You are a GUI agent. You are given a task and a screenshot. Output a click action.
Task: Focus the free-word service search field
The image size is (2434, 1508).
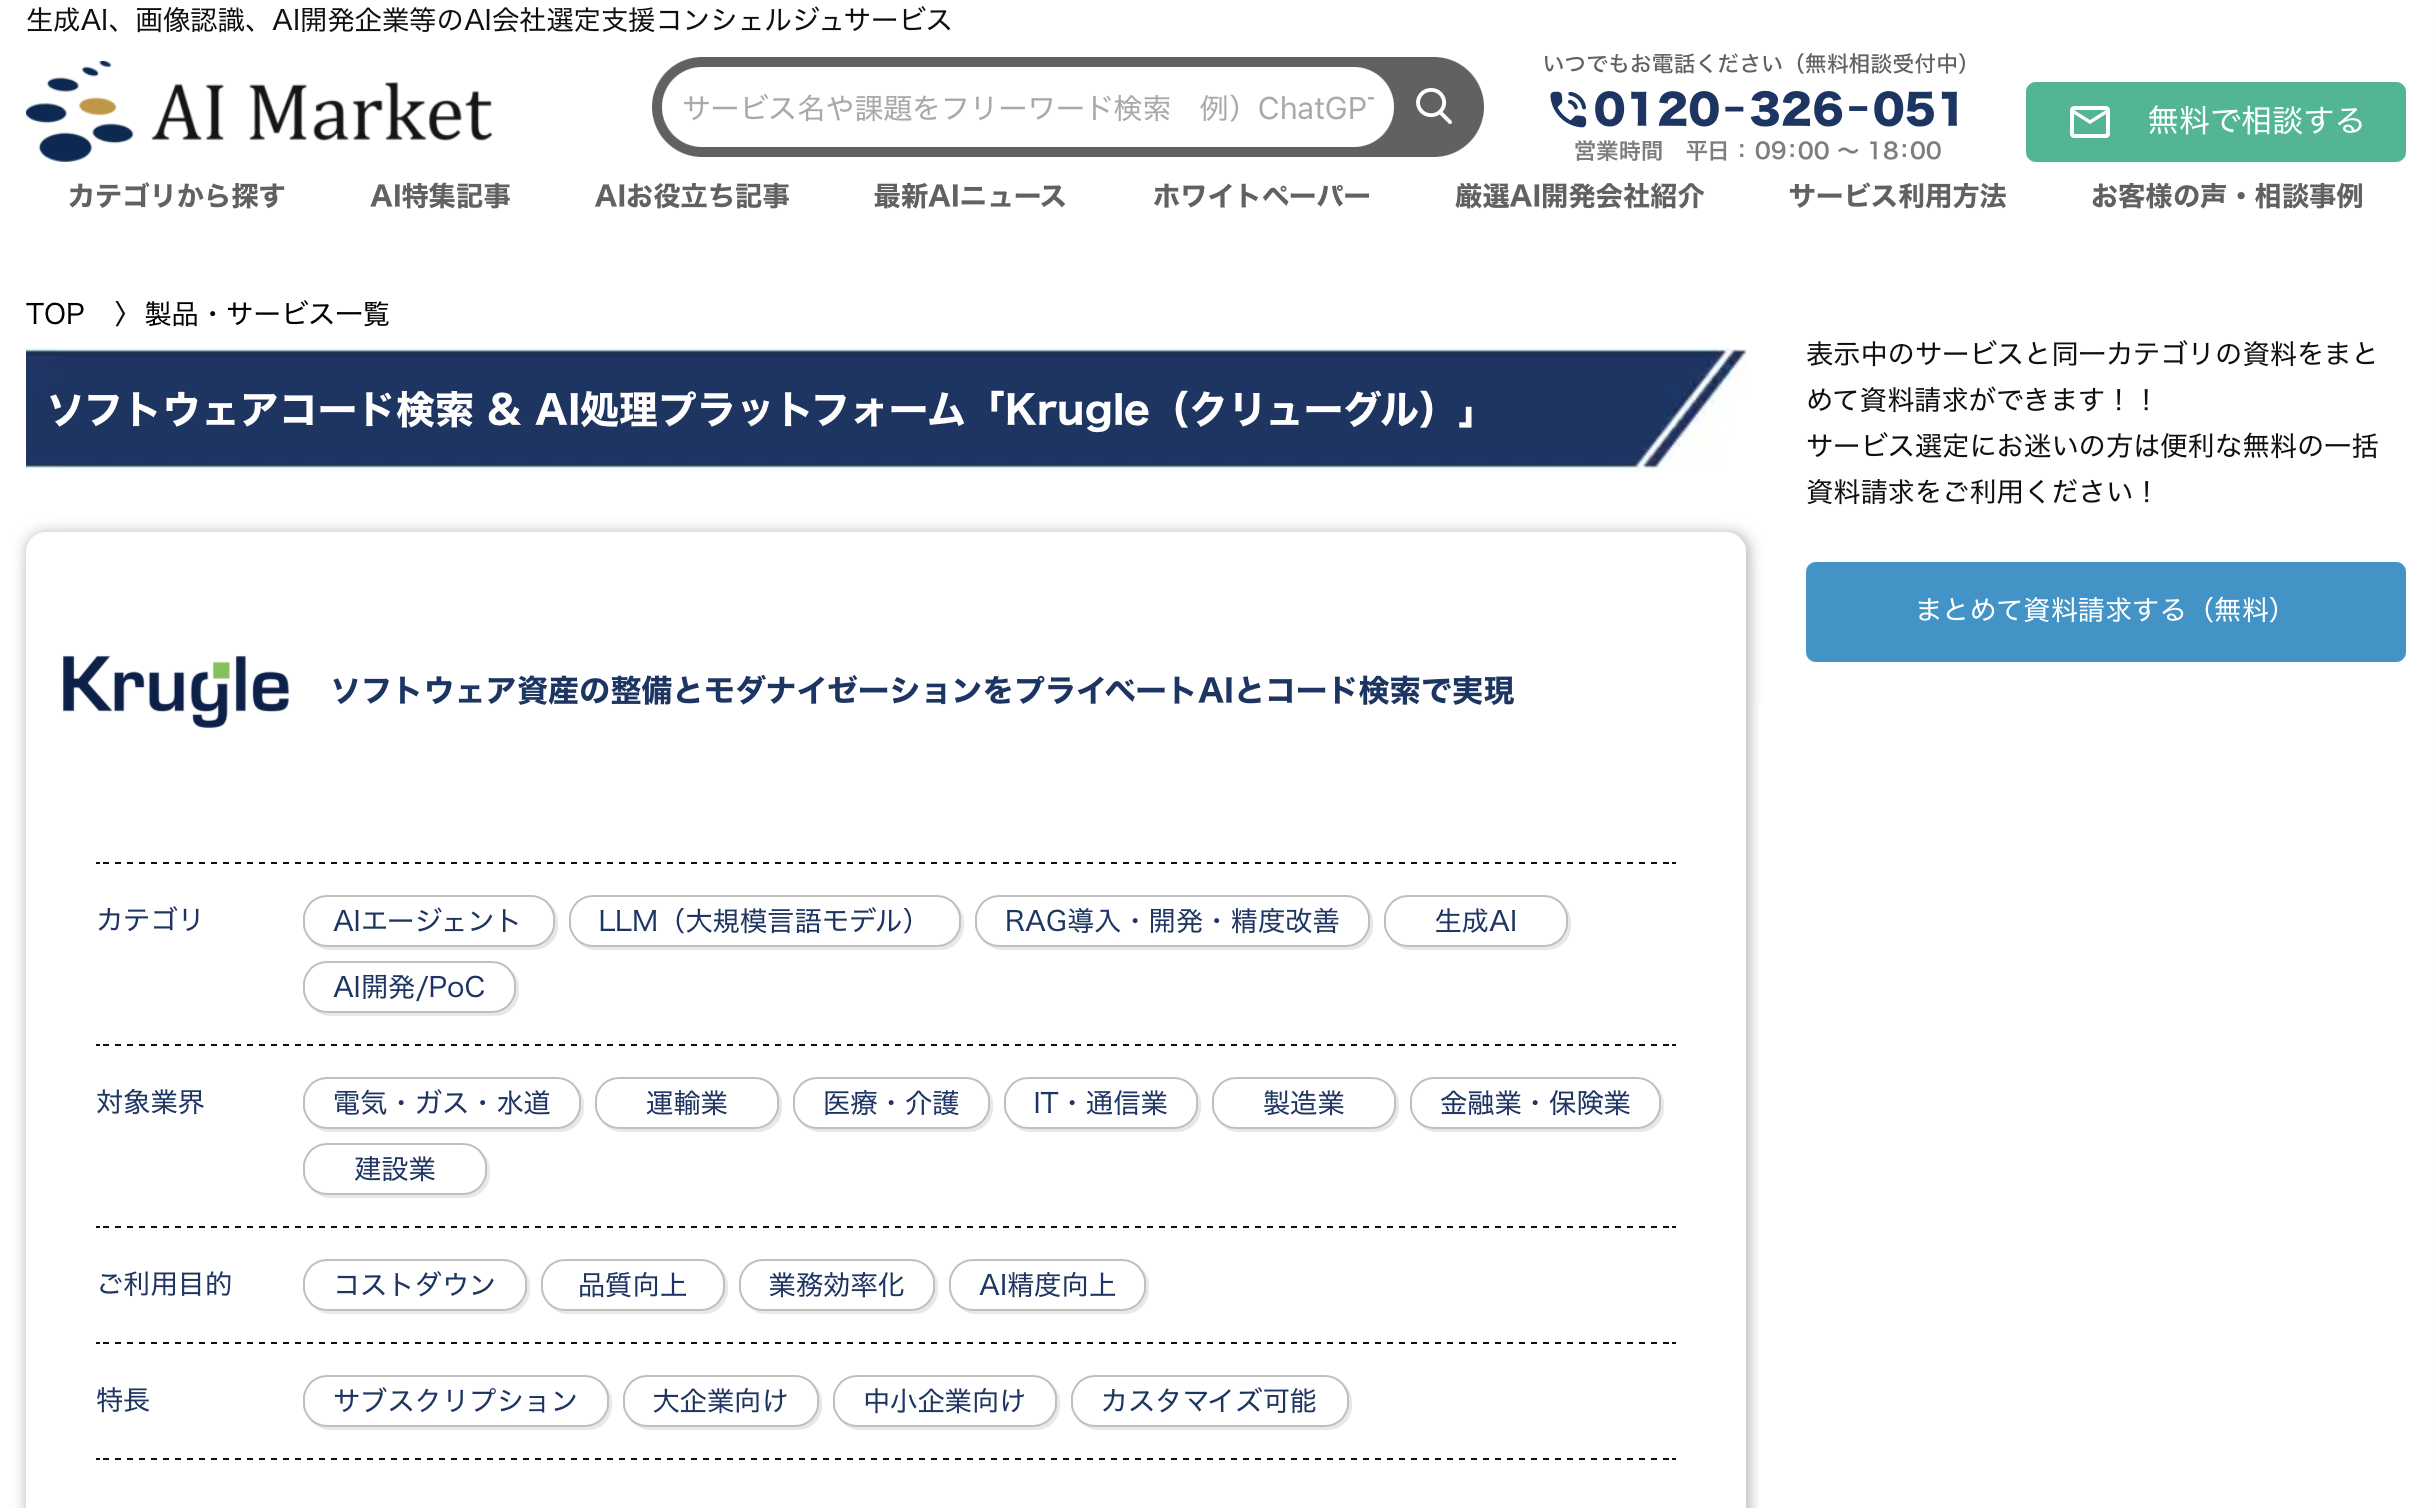click(1027, 107)
